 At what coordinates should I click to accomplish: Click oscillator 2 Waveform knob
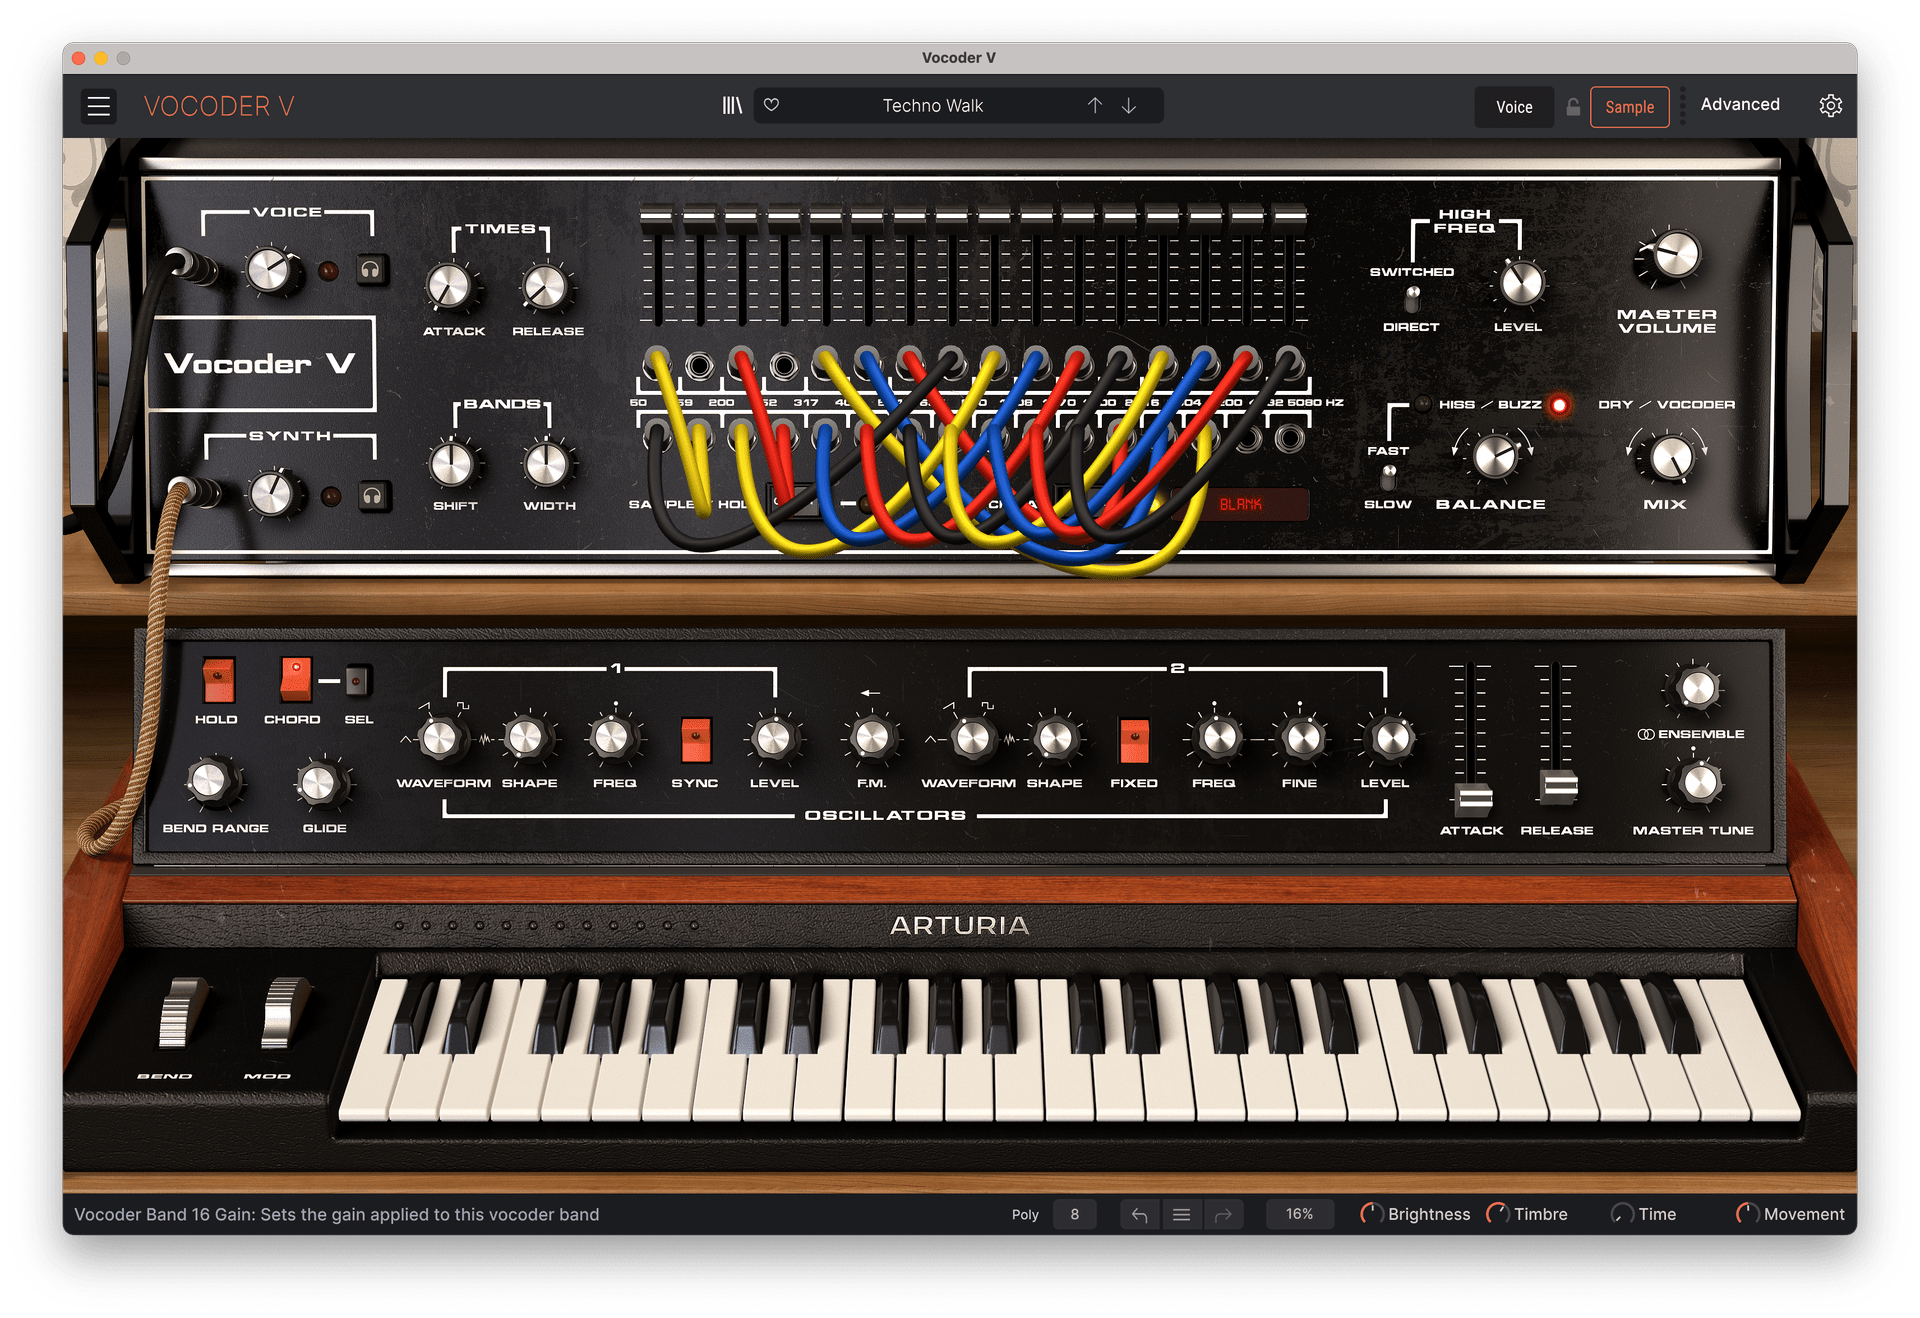tap(972, 740)
